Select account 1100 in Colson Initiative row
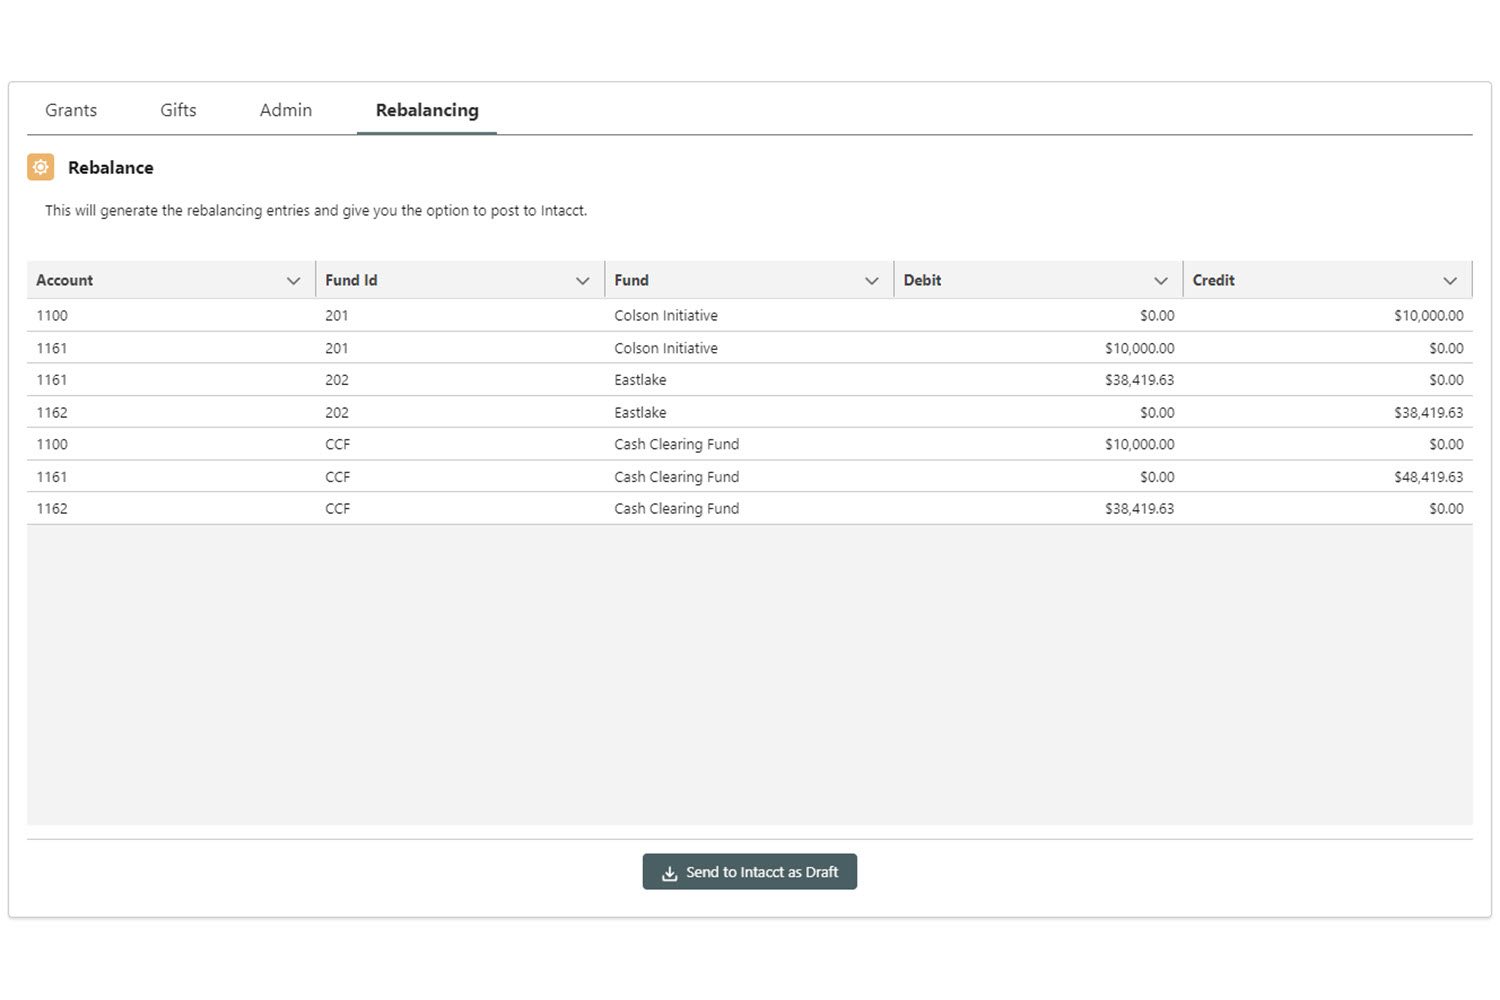 [x=52, y=316]
